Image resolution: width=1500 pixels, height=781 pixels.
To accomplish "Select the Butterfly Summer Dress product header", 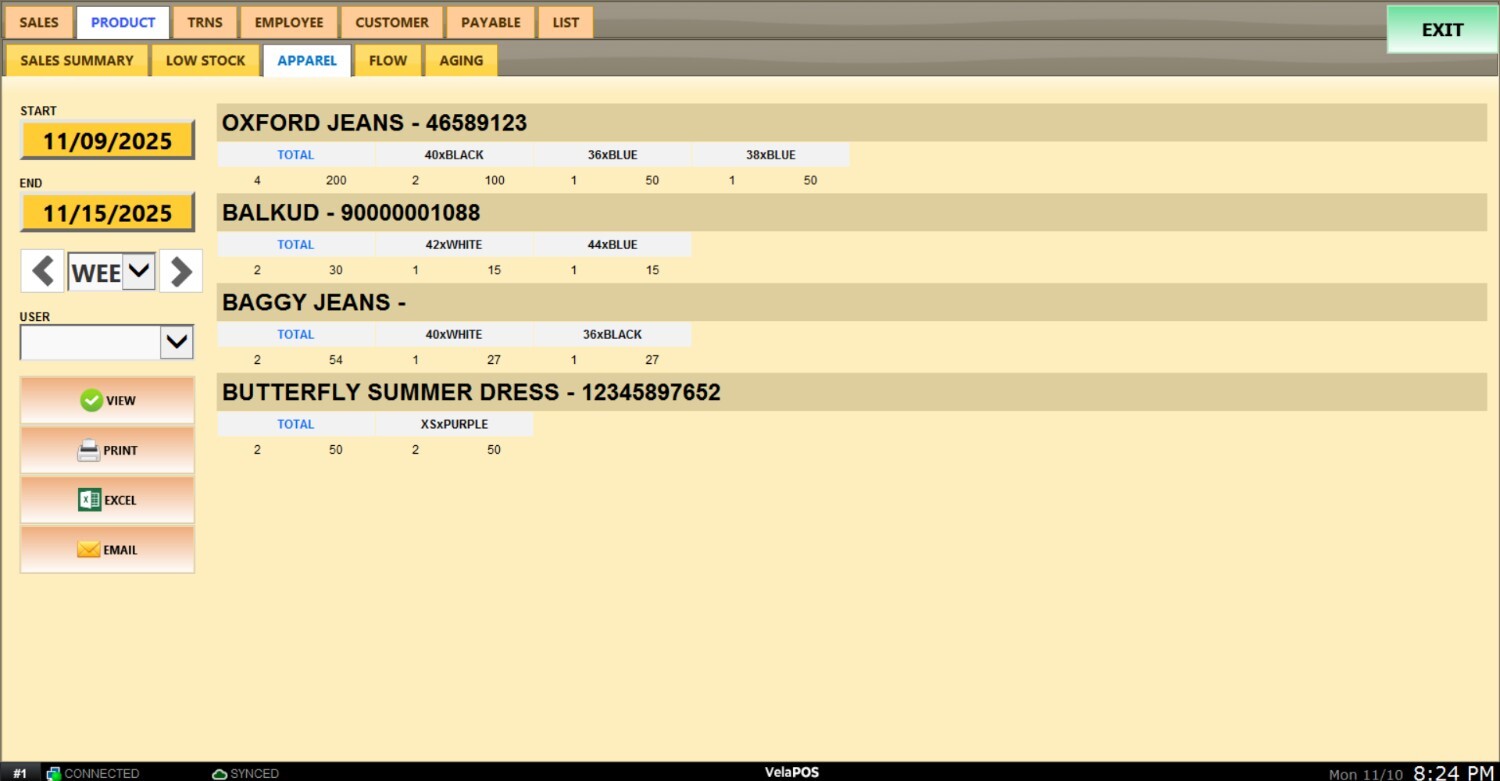I will (471, 392).
